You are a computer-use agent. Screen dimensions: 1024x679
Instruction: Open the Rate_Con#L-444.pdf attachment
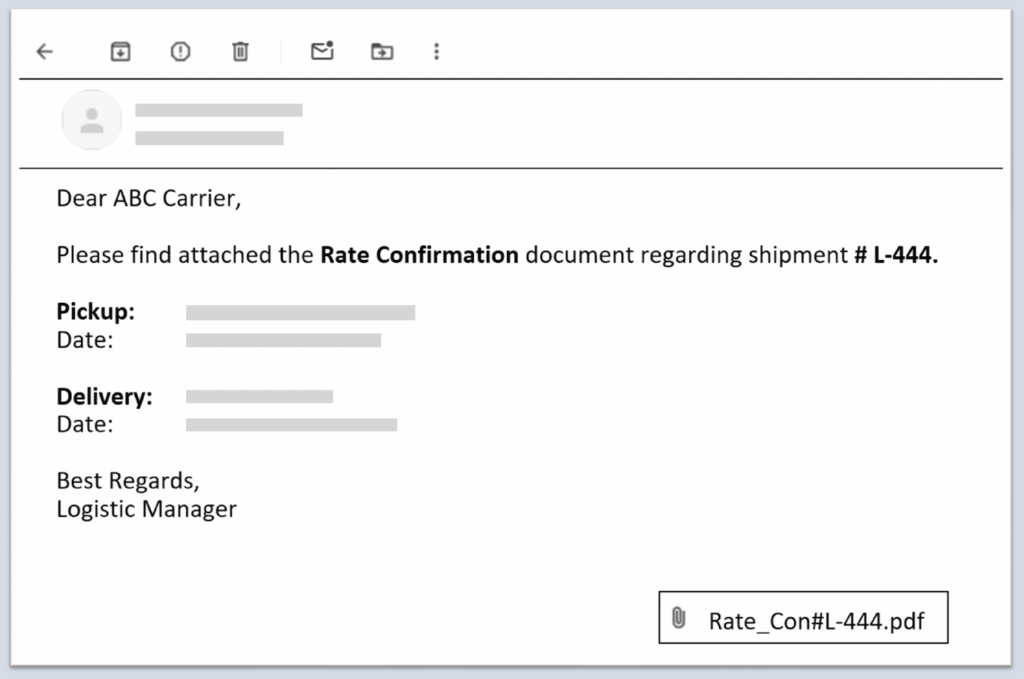[x=816, y=621]
